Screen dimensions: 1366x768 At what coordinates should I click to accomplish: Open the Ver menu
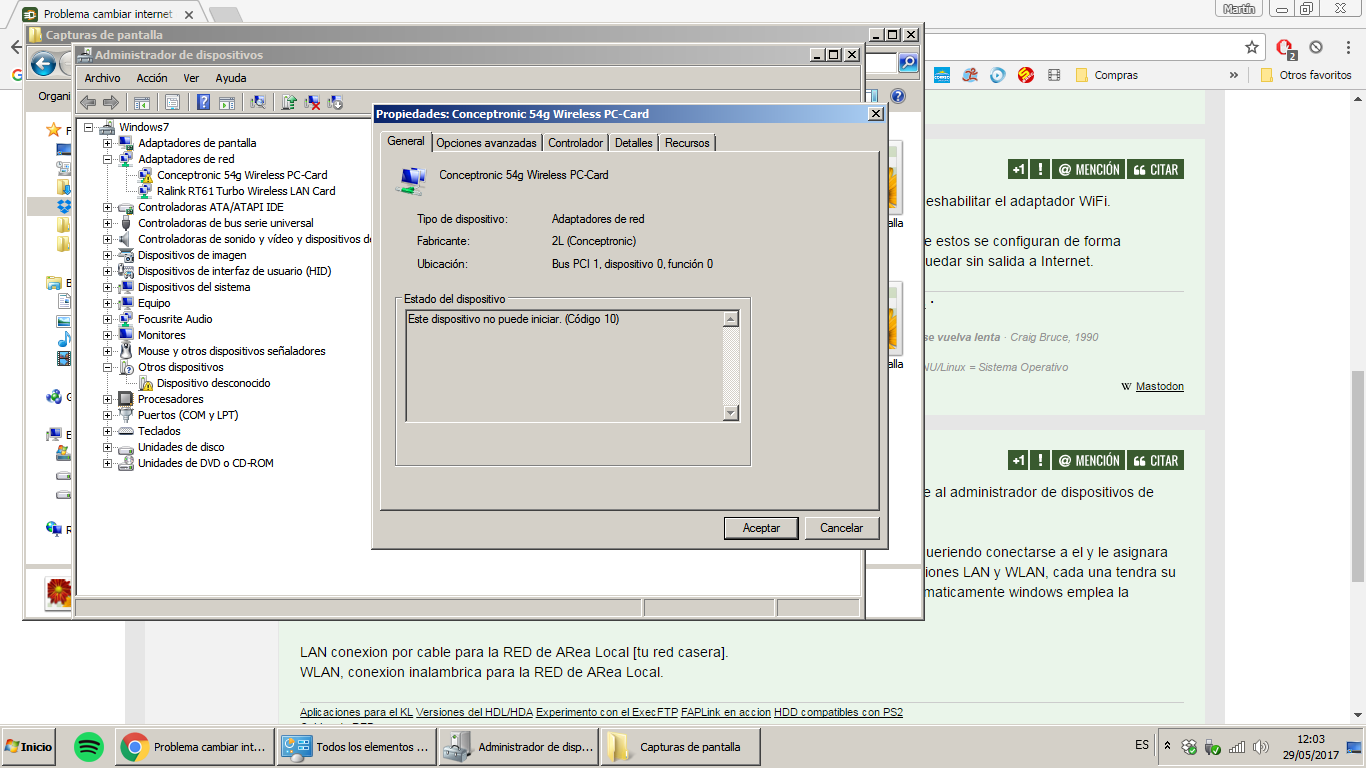(191, 78)
